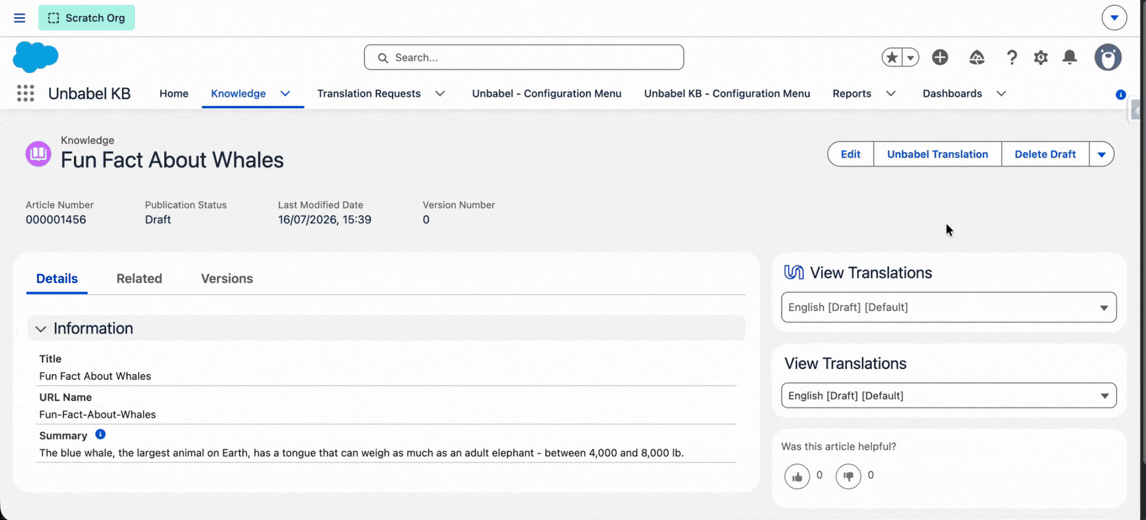The width and height of the screenshot is (1146, 520).
Task: Click the user profile avatar
Action: 1108,57
